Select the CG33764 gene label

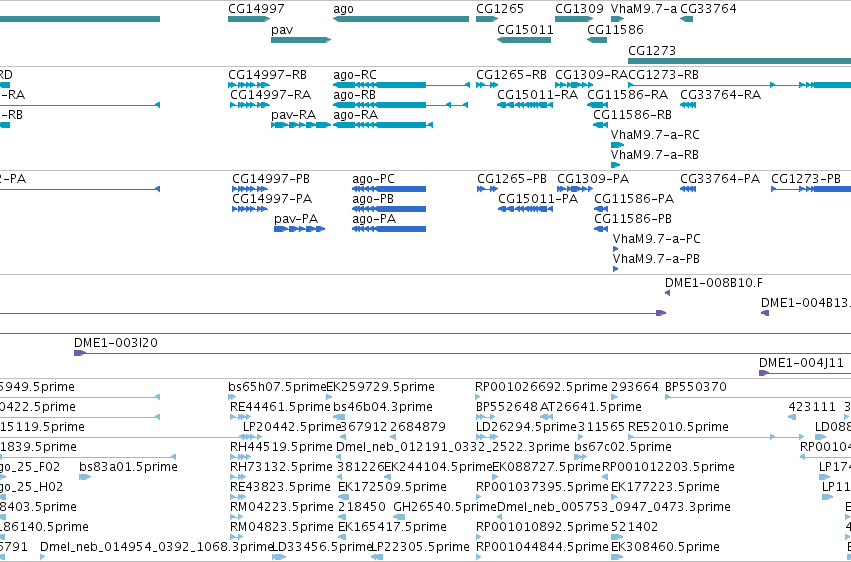(x=708, y=9)
